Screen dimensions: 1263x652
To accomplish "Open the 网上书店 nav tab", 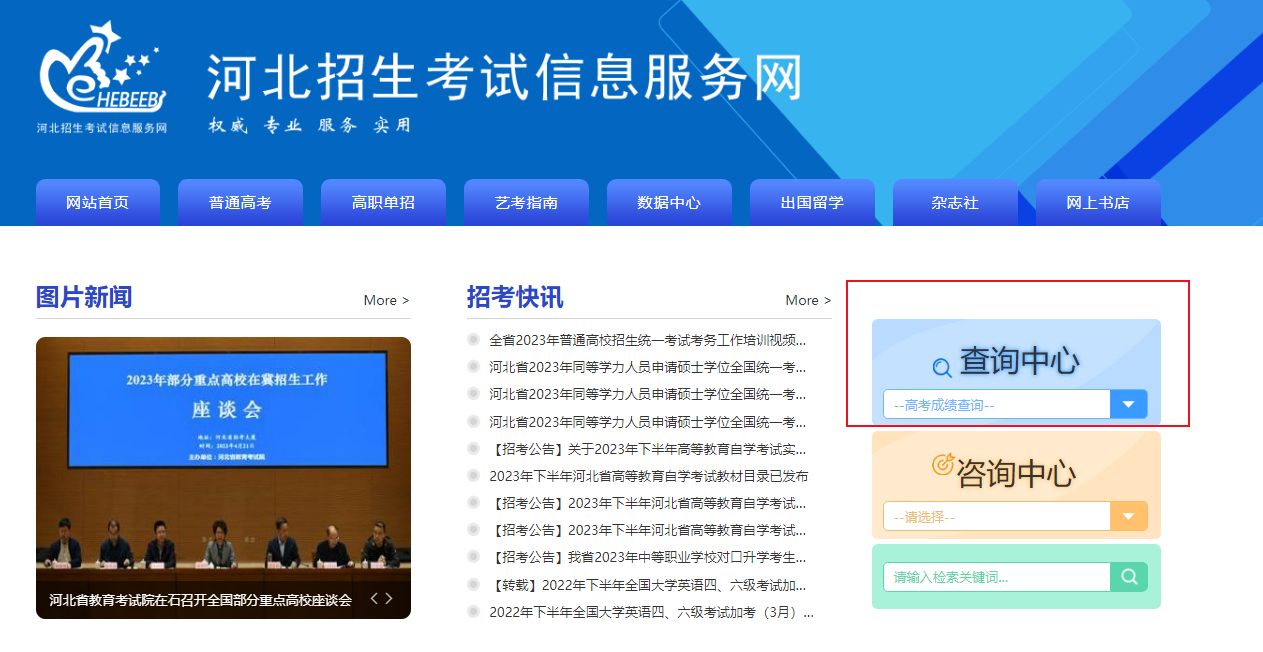I will click(x=1098, y=202).
